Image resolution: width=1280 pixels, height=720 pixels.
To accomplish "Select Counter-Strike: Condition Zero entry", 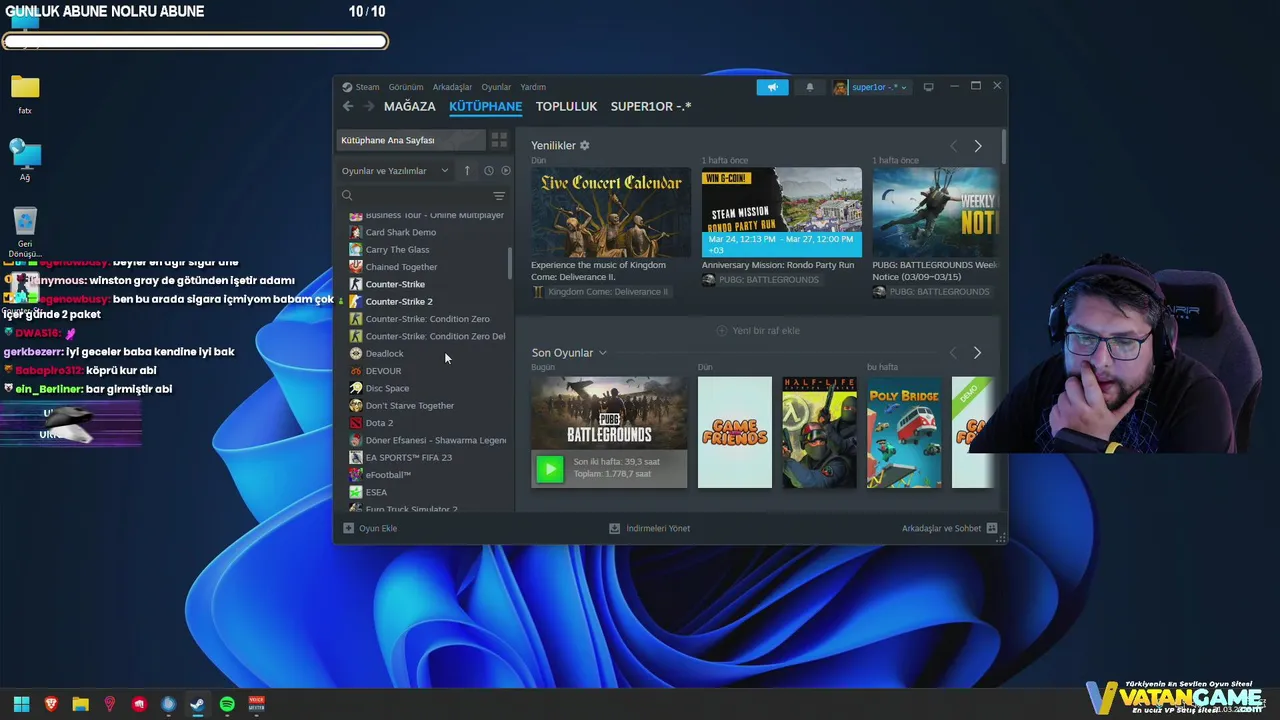I will (x=427, y=319).
